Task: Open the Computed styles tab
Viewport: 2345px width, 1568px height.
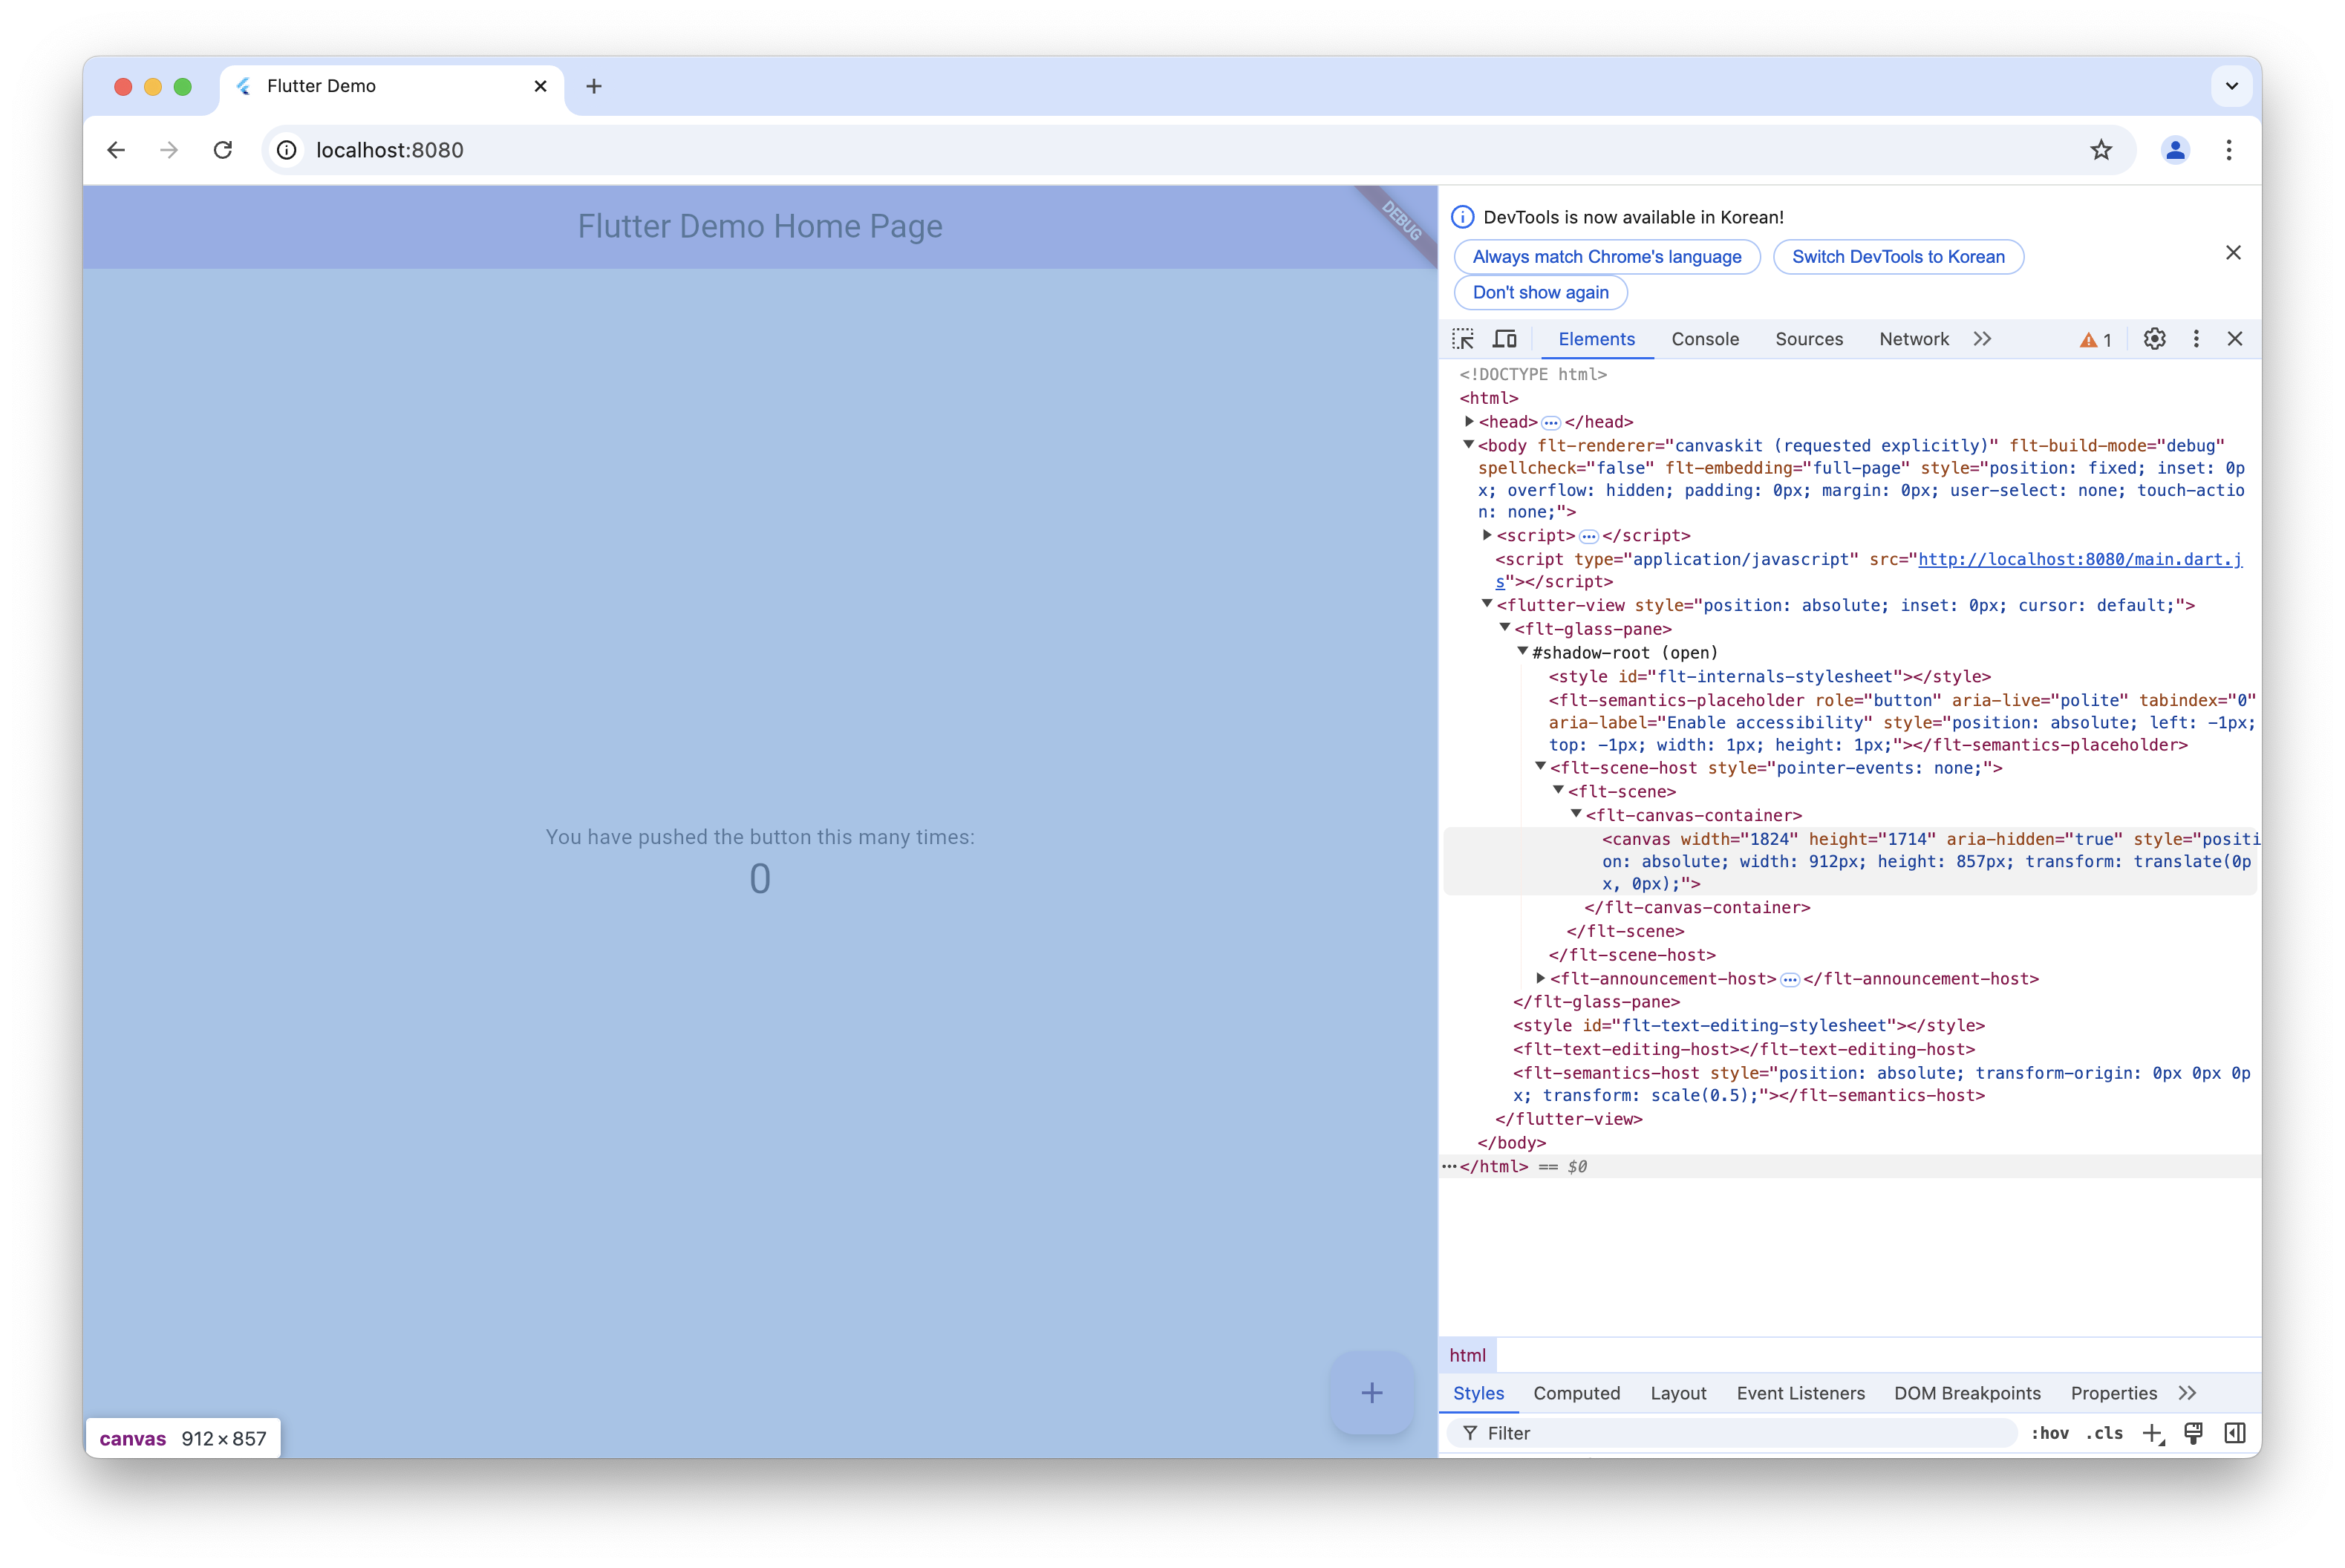Action: pos(1576,1393)
